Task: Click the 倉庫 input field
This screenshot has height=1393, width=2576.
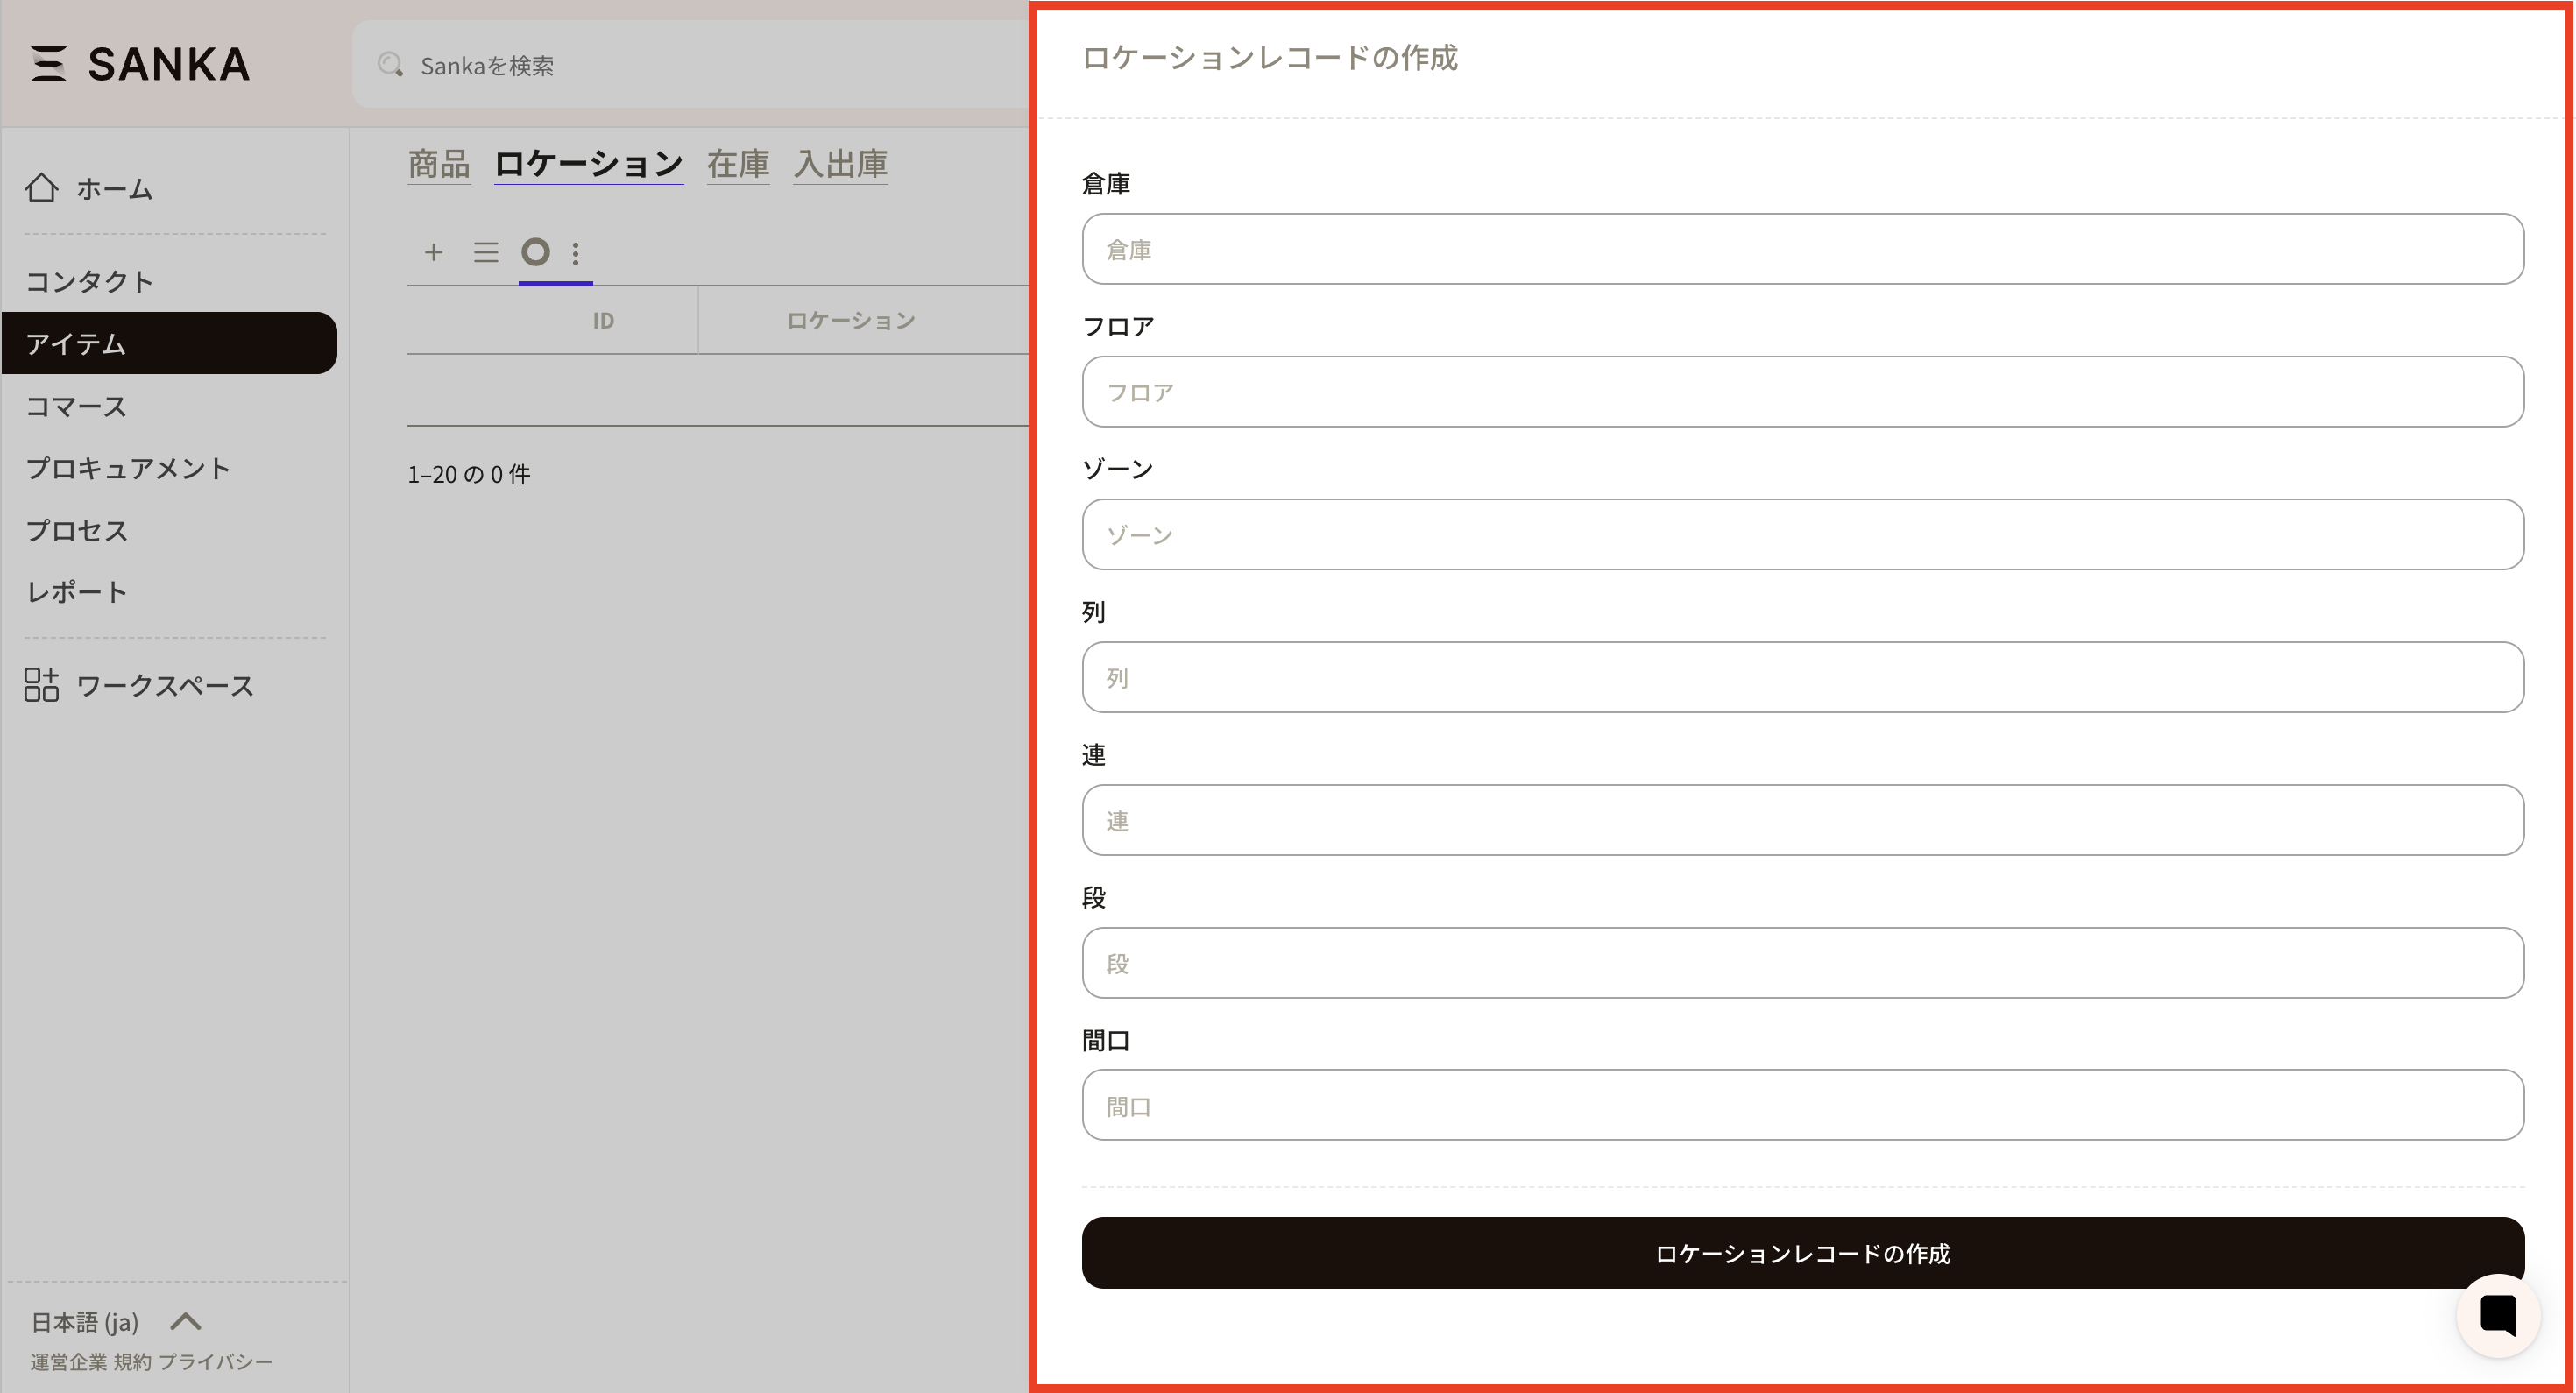Action: [1802, 249]
